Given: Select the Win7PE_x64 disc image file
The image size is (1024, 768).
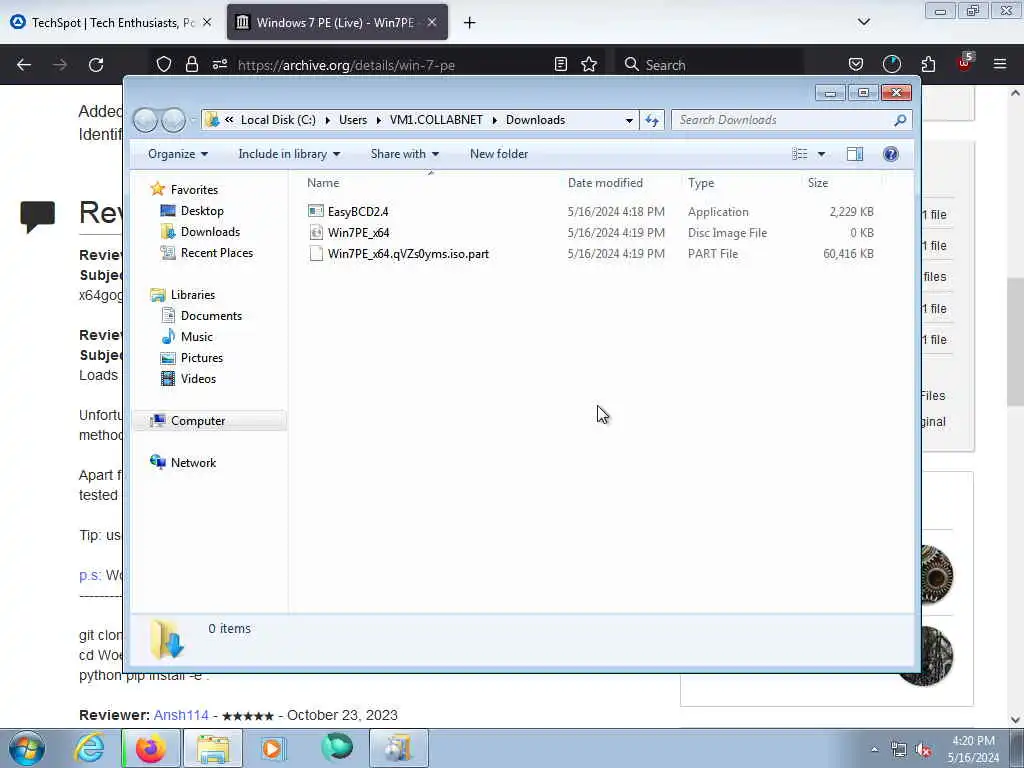Looking at the screenshot, I should 359,232.
